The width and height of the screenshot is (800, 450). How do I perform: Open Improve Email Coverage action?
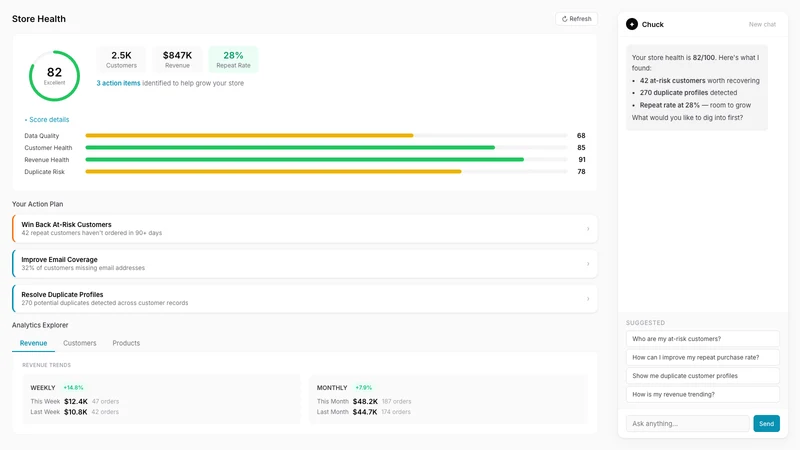tap(305, 264)
